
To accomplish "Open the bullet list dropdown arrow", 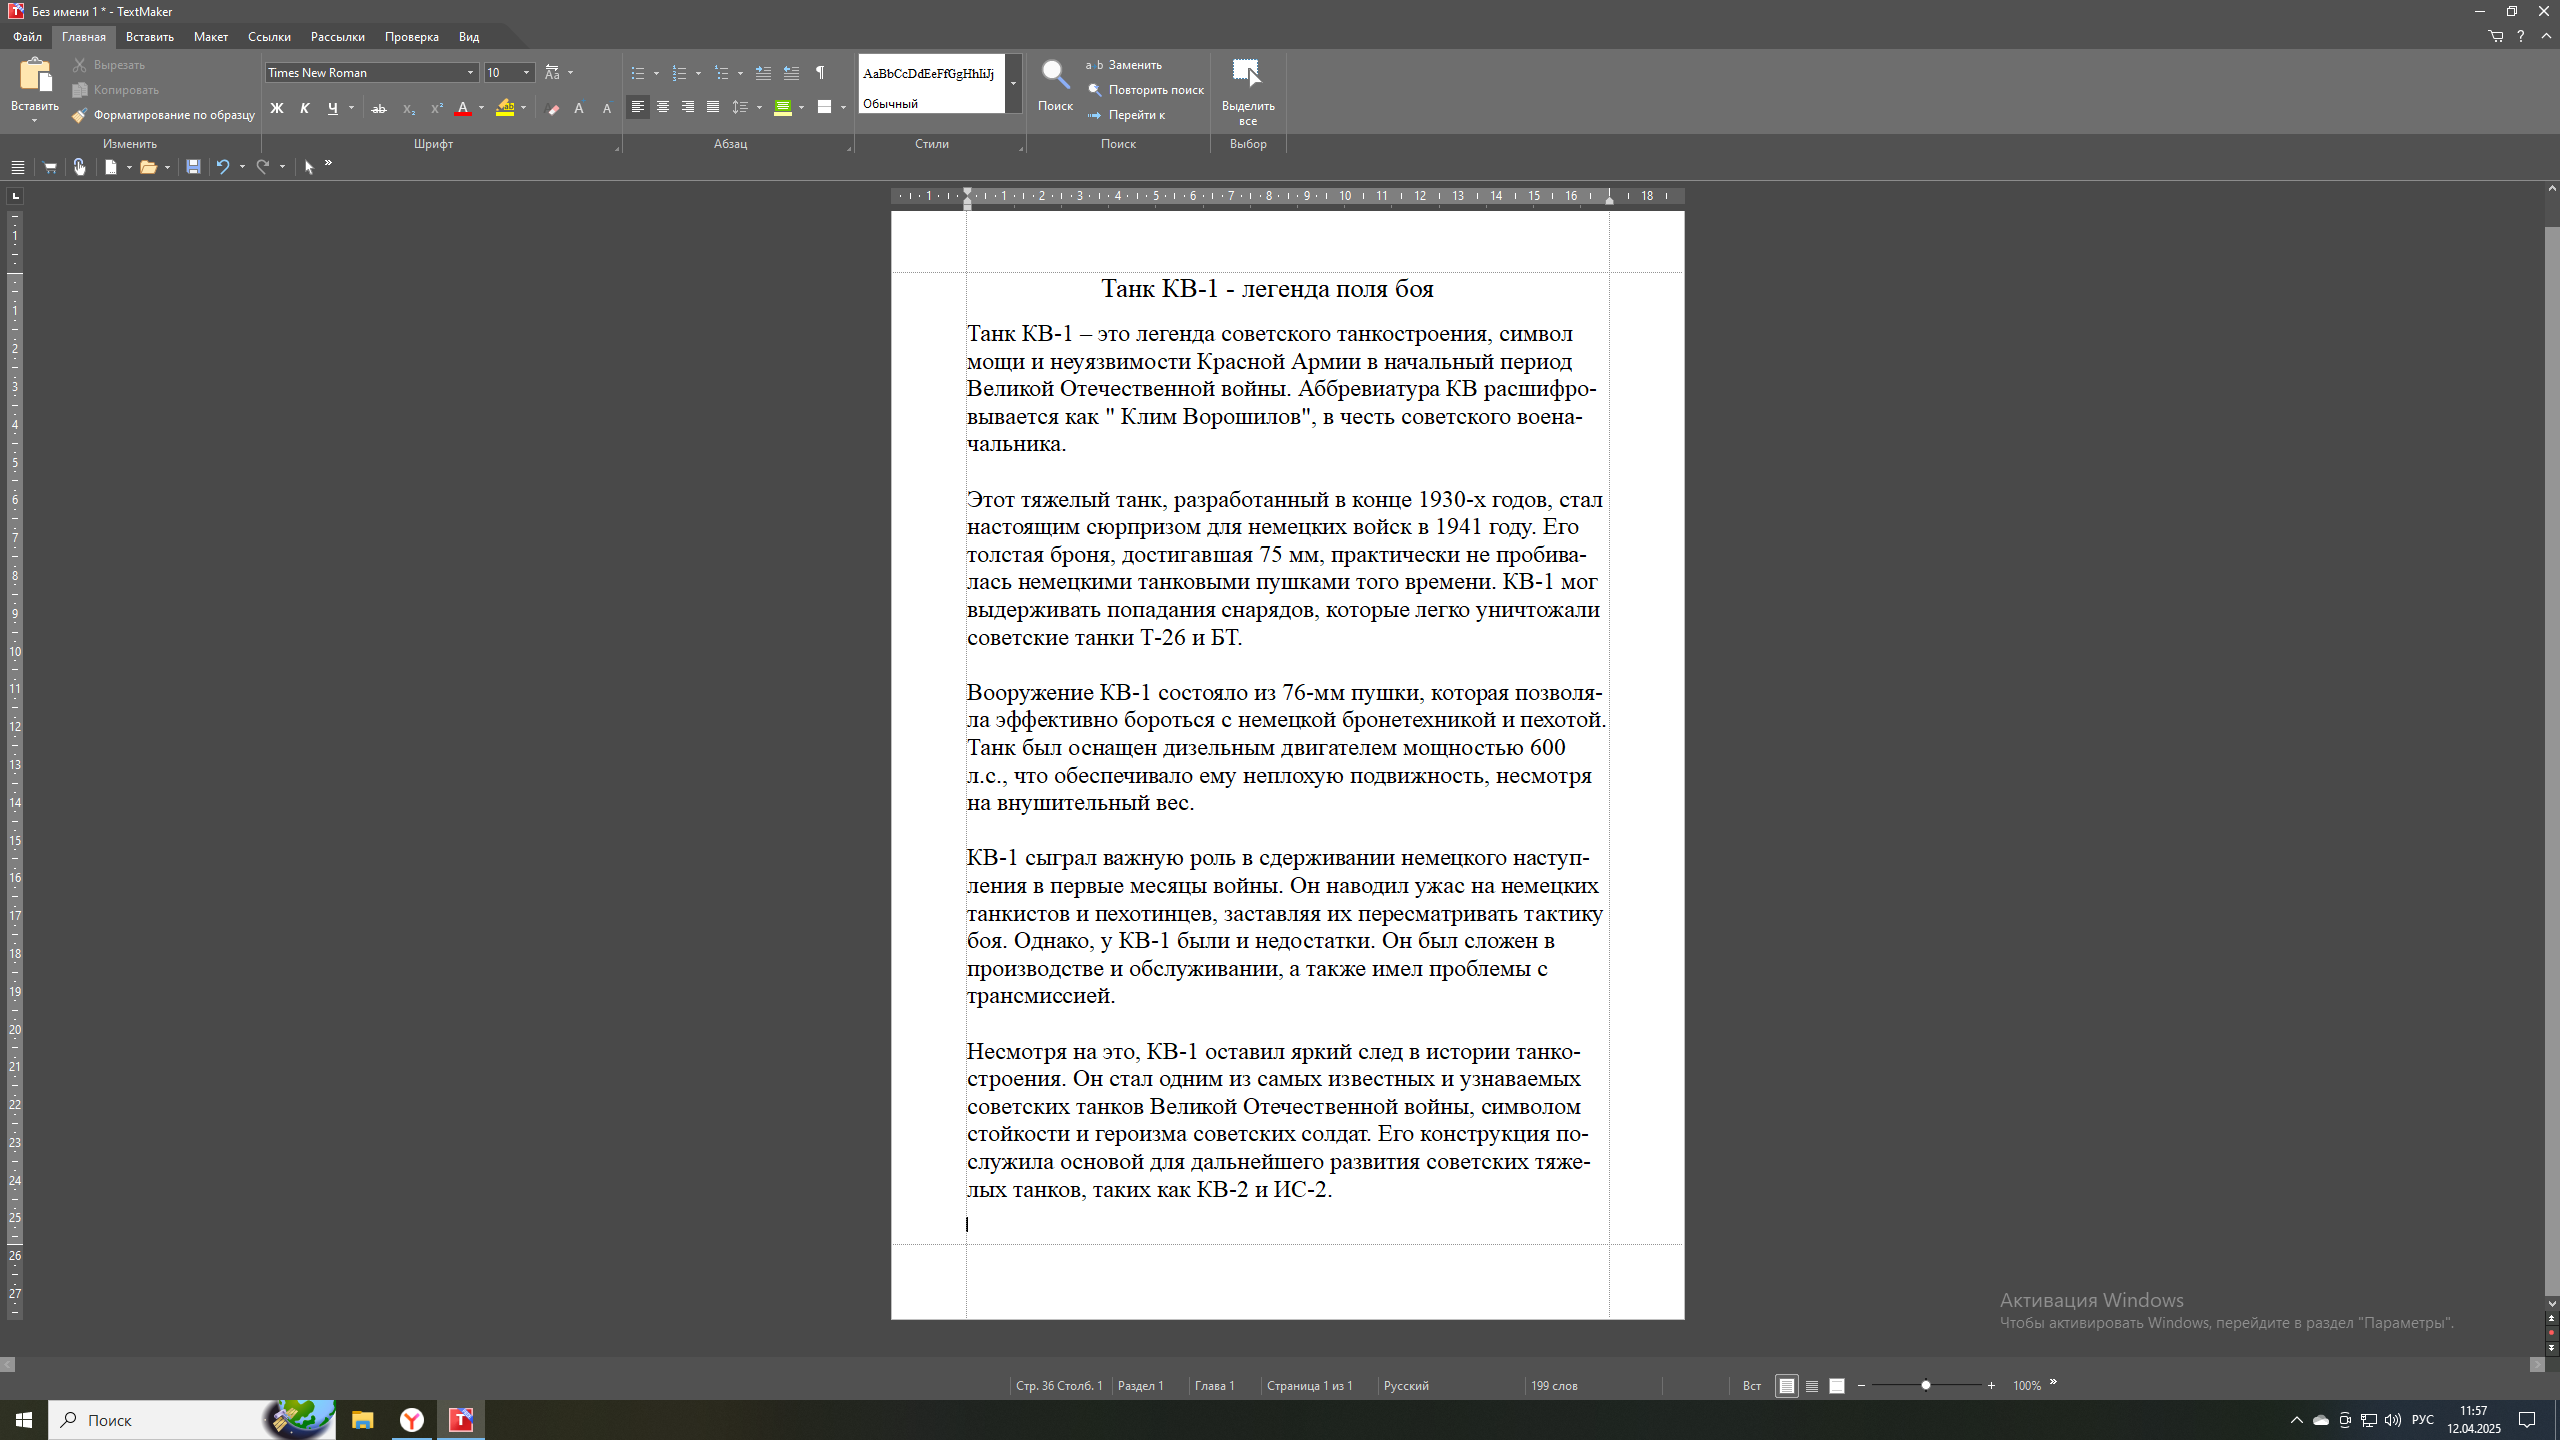I will [656, 73].
